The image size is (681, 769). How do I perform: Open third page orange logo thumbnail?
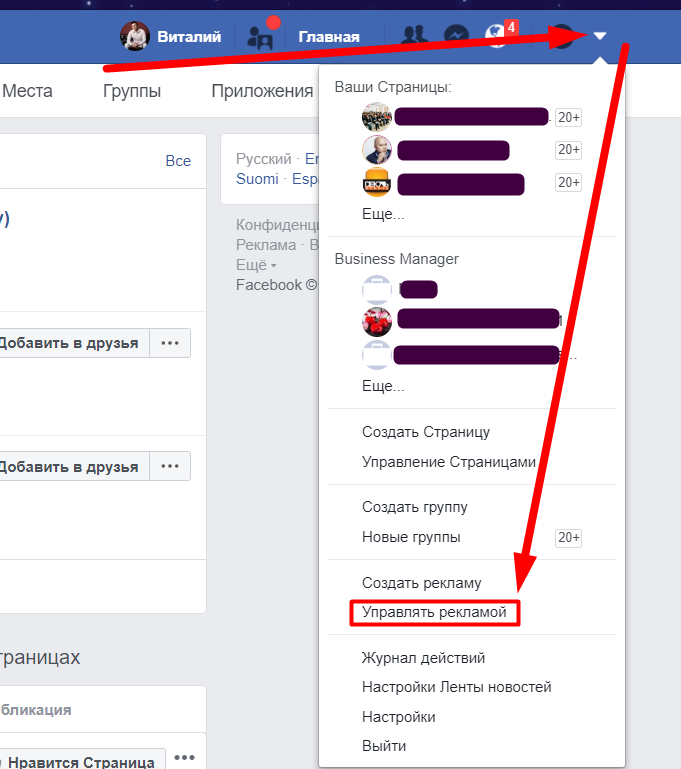pos(377,182)
